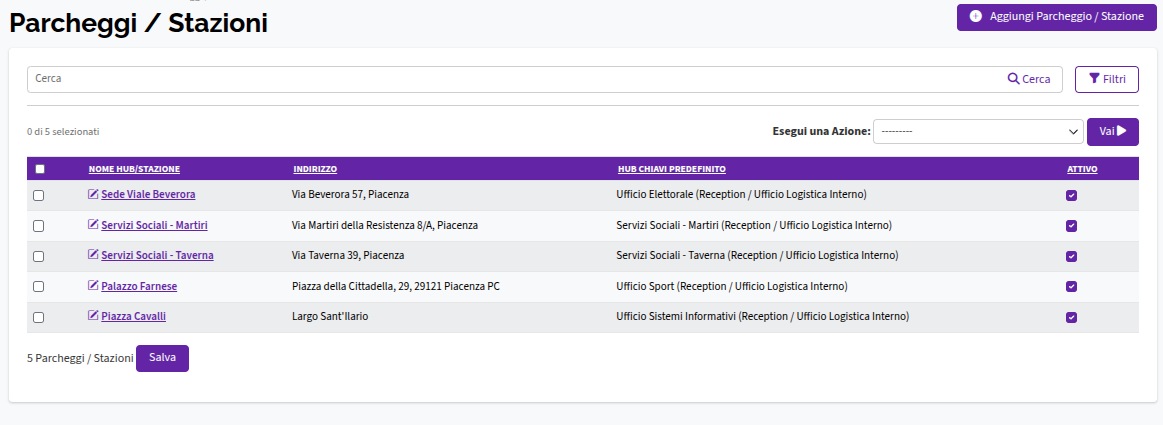This screenshot has height=425, width=1163.
Task: Click the plus icon in Aggiungi Parcheggio / Stazione
Action: coord(975,16)
